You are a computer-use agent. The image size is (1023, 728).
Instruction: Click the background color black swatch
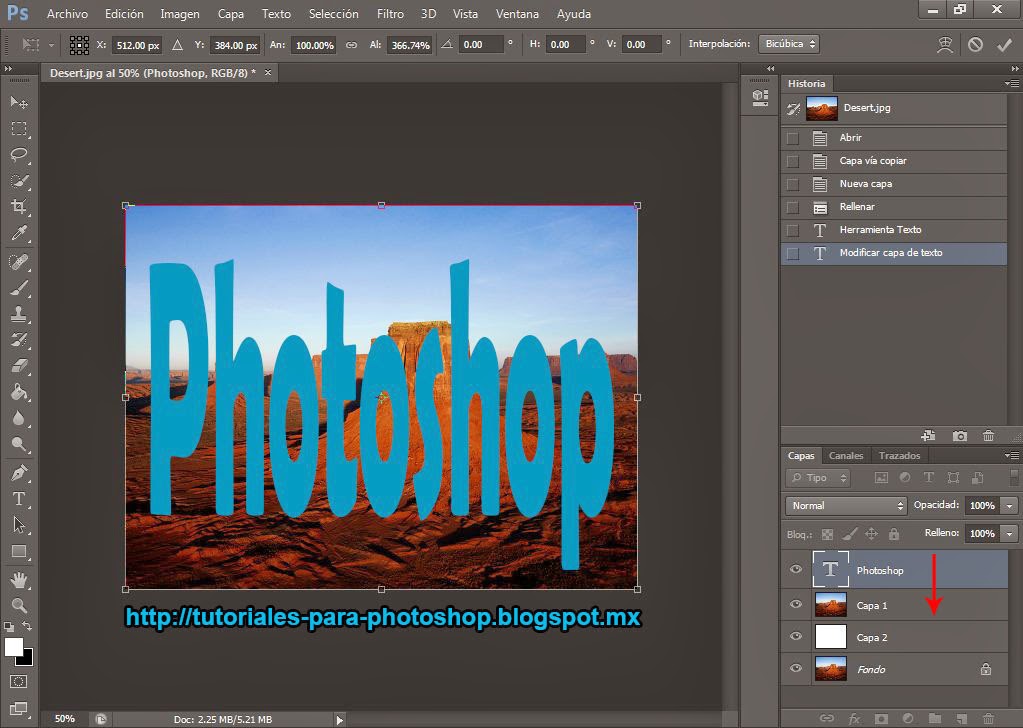[x=26, y=659]
